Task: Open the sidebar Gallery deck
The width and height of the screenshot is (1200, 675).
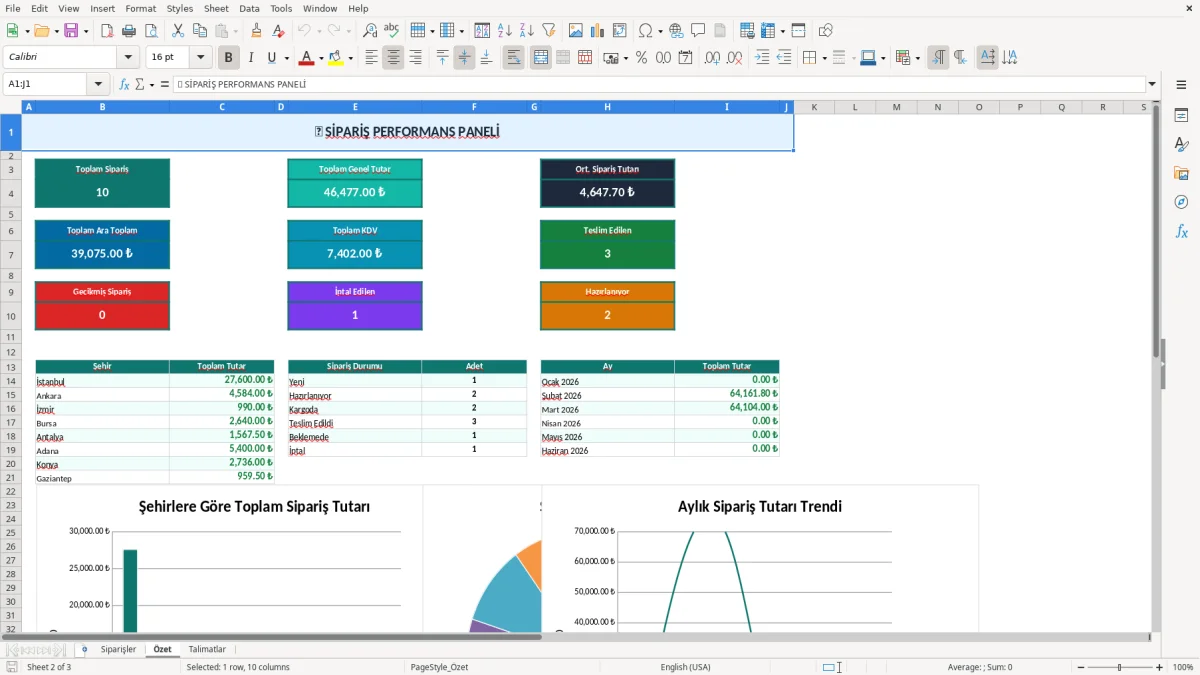Action: 1181,174
